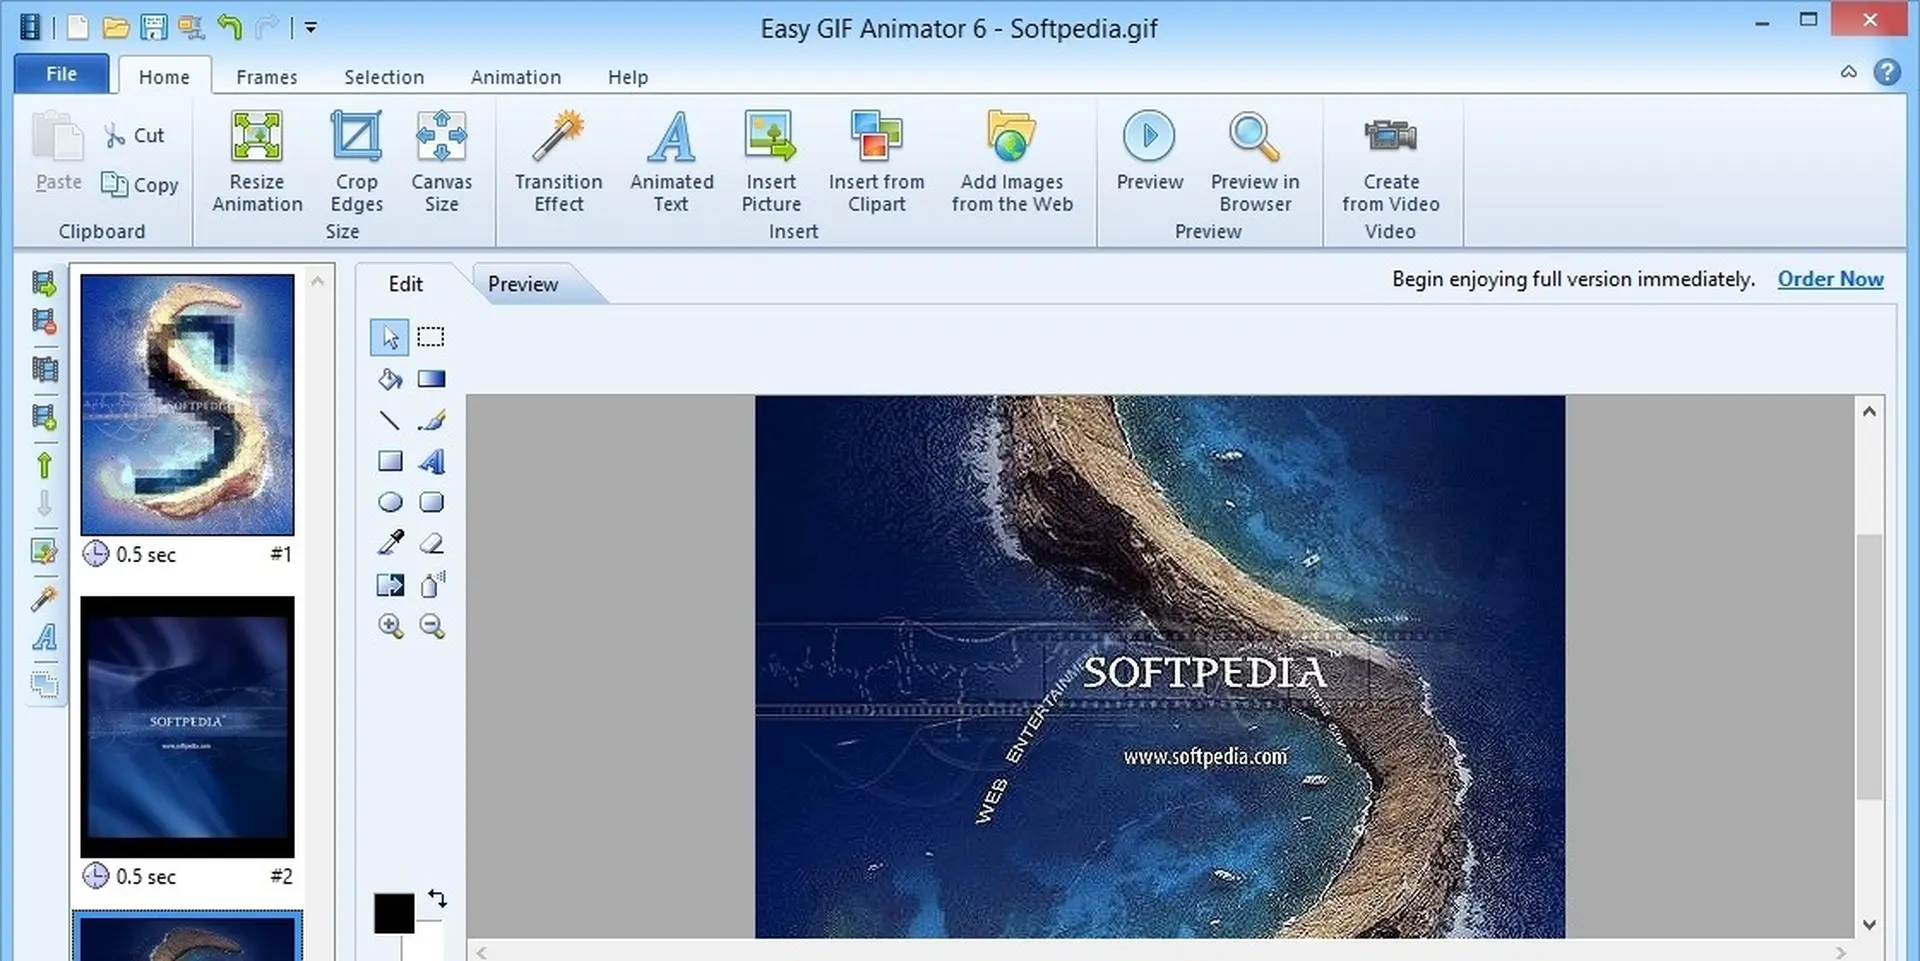Select frame #2 thumbnail
This screenshot has width=1920, height=961.
tap(187, 728)
